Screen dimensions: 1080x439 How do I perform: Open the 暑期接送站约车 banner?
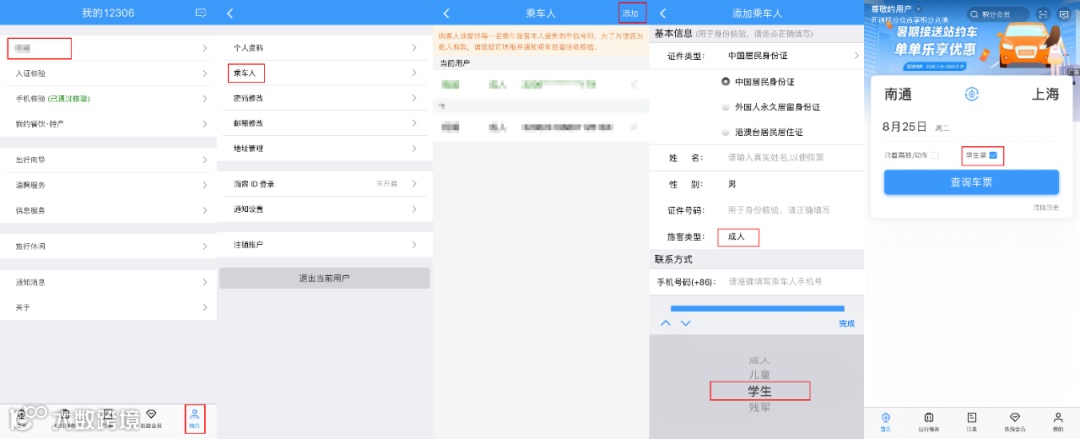coord(971,48)
